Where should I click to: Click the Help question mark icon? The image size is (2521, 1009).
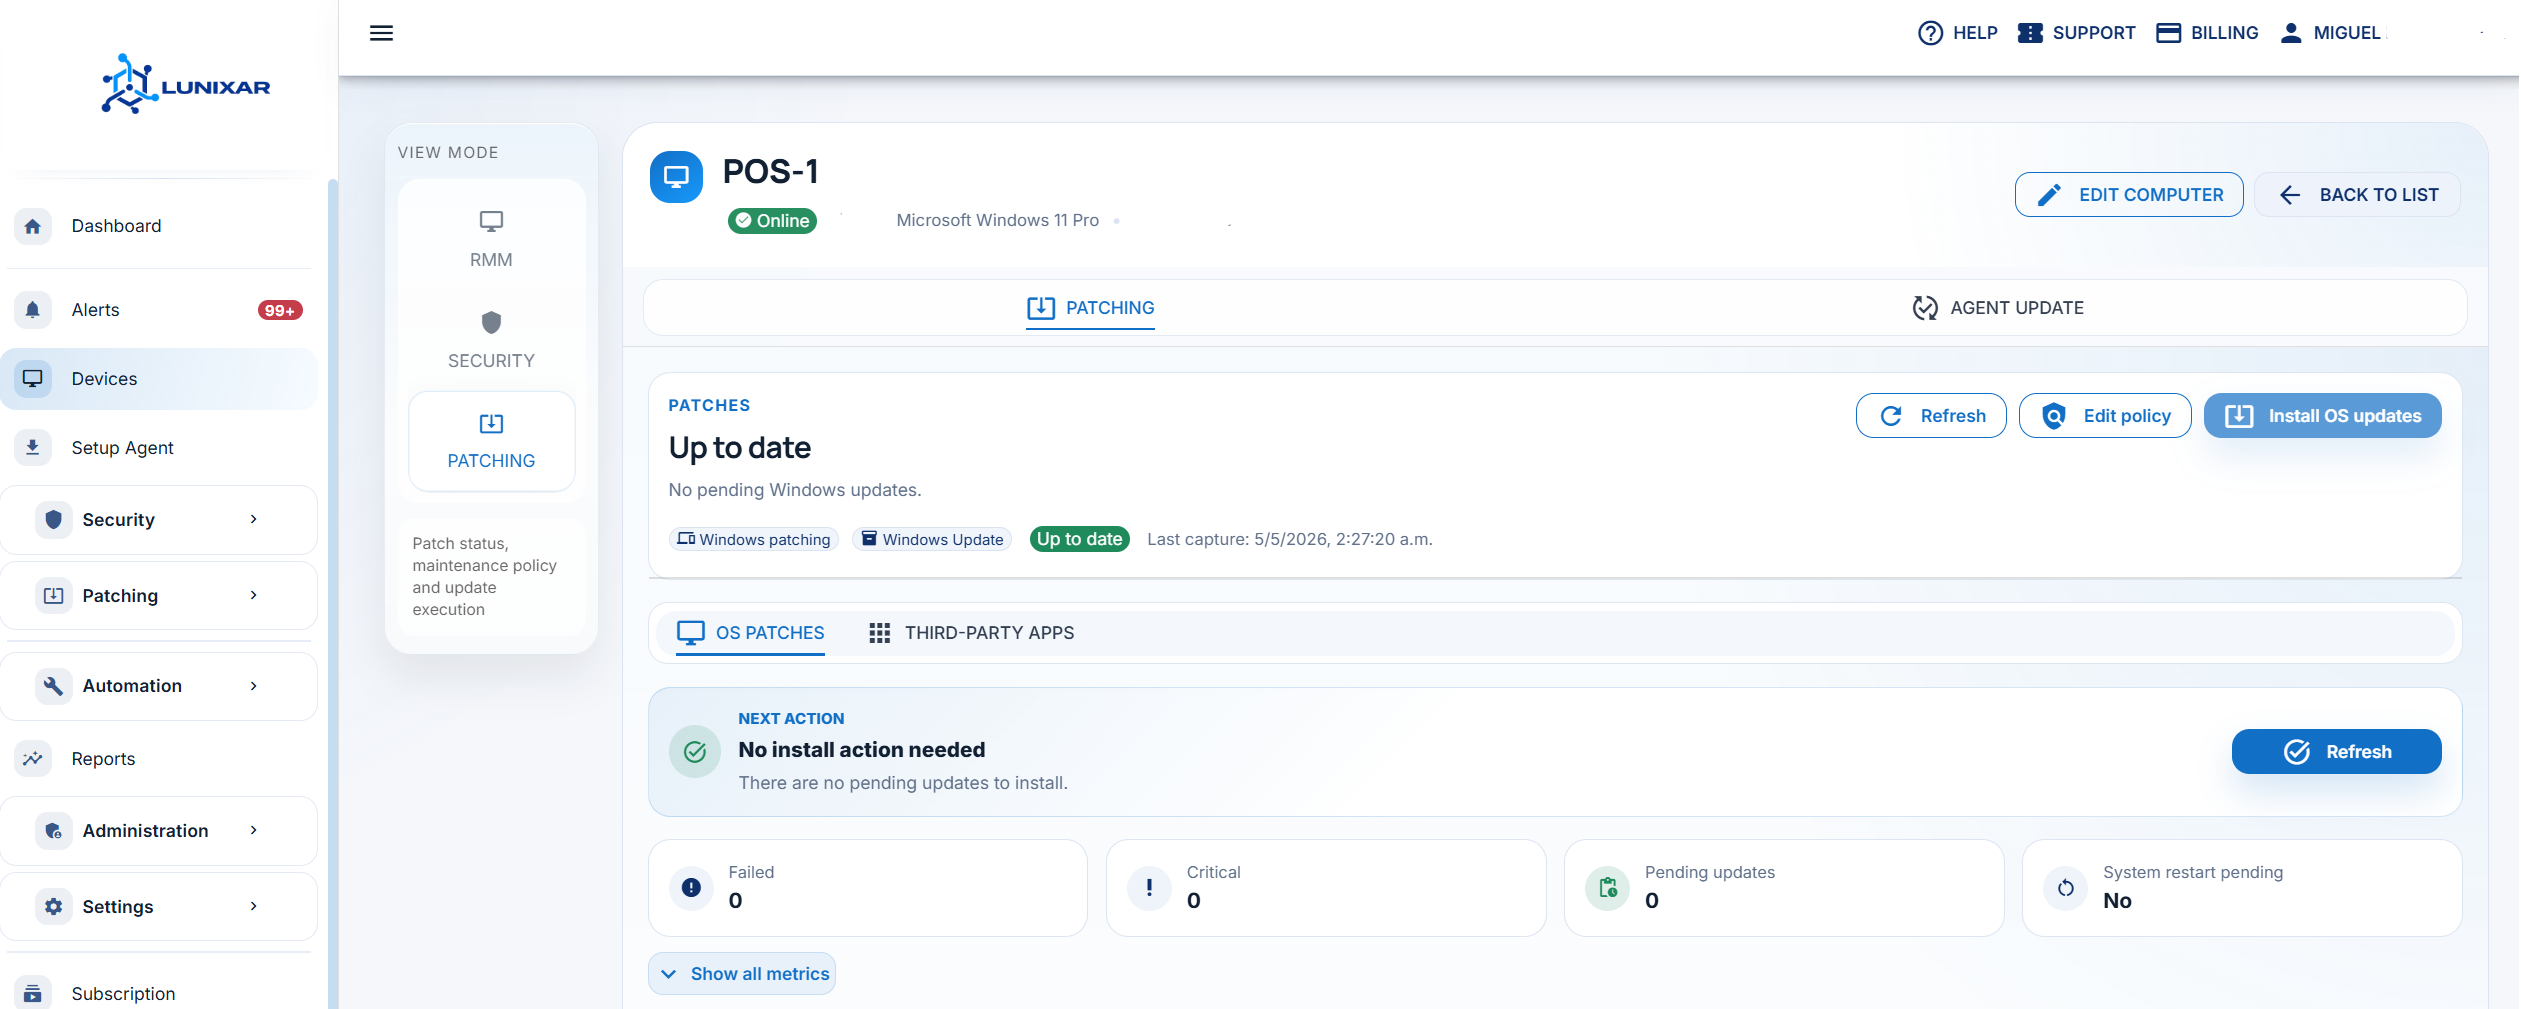pos(1930,33)
